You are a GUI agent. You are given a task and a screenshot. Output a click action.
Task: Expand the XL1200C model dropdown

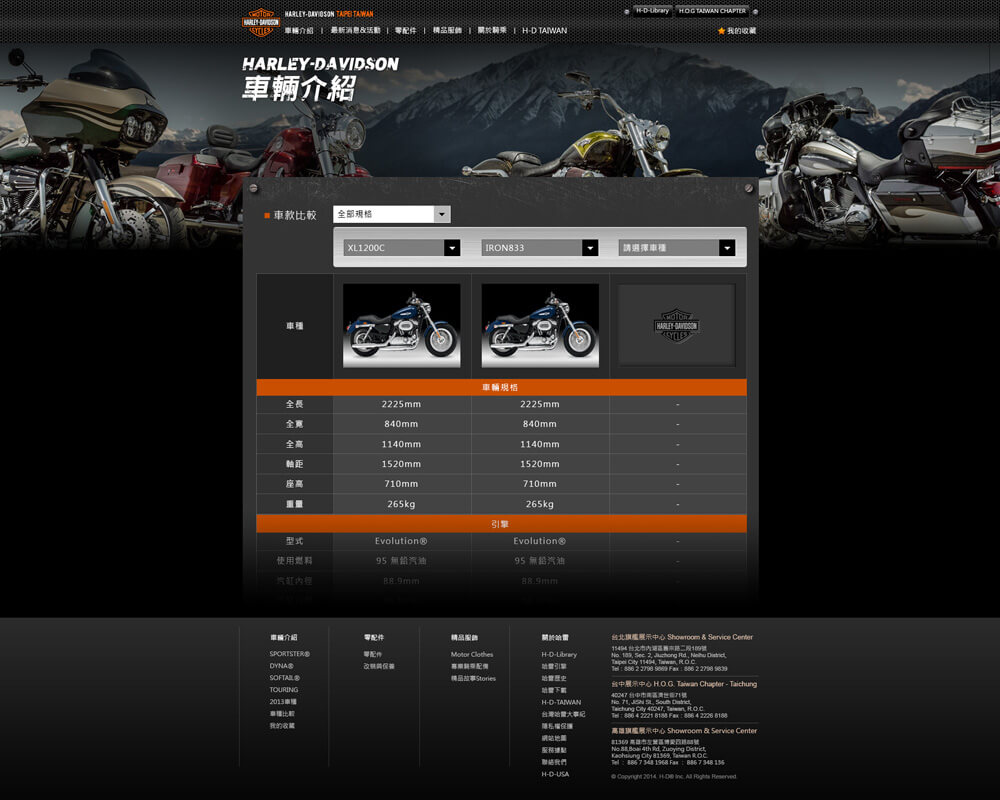(401, 248)
